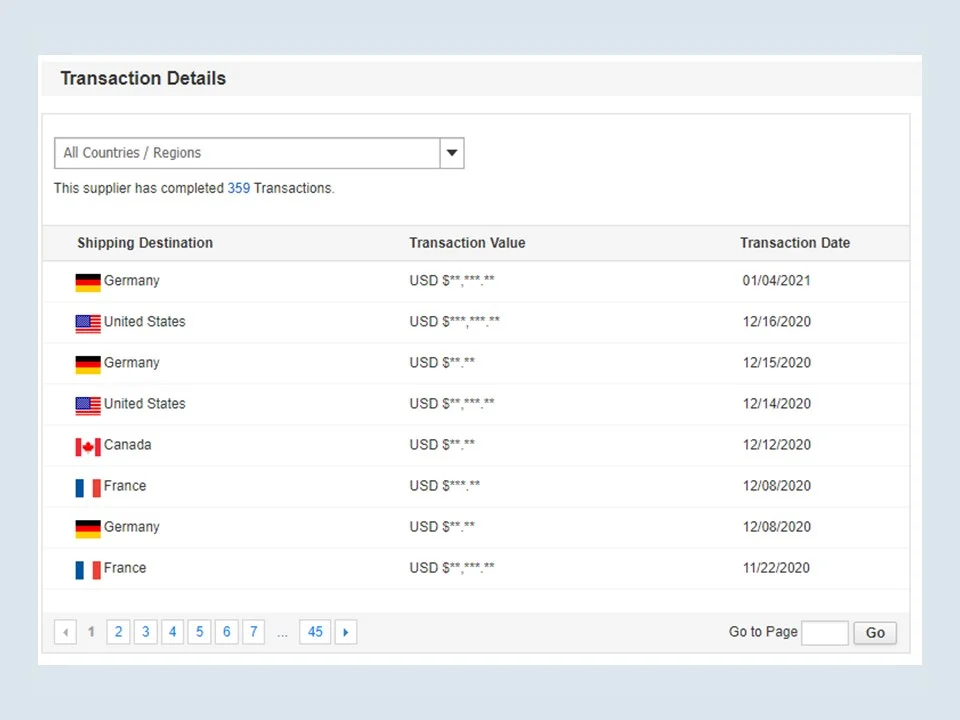960x720 pixels.
Task: Click the France flag dated 11/22/2020
Action: pos(88,569)
